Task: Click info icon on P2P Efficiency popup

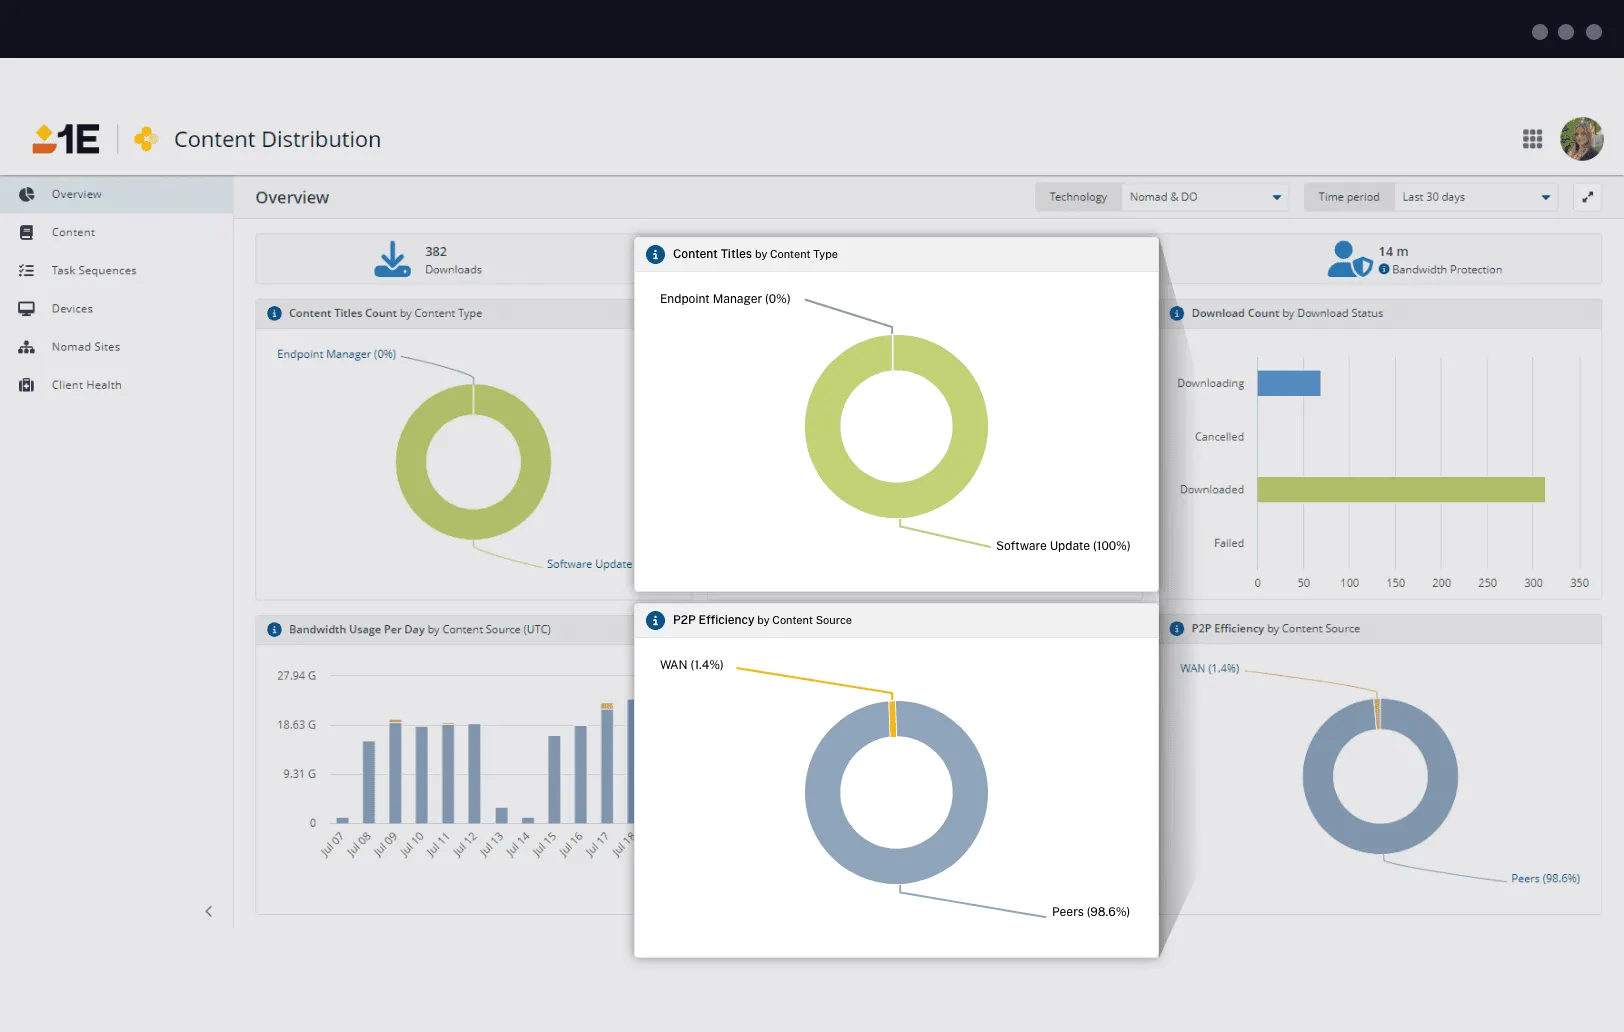Action: click(x=655, y=620)
